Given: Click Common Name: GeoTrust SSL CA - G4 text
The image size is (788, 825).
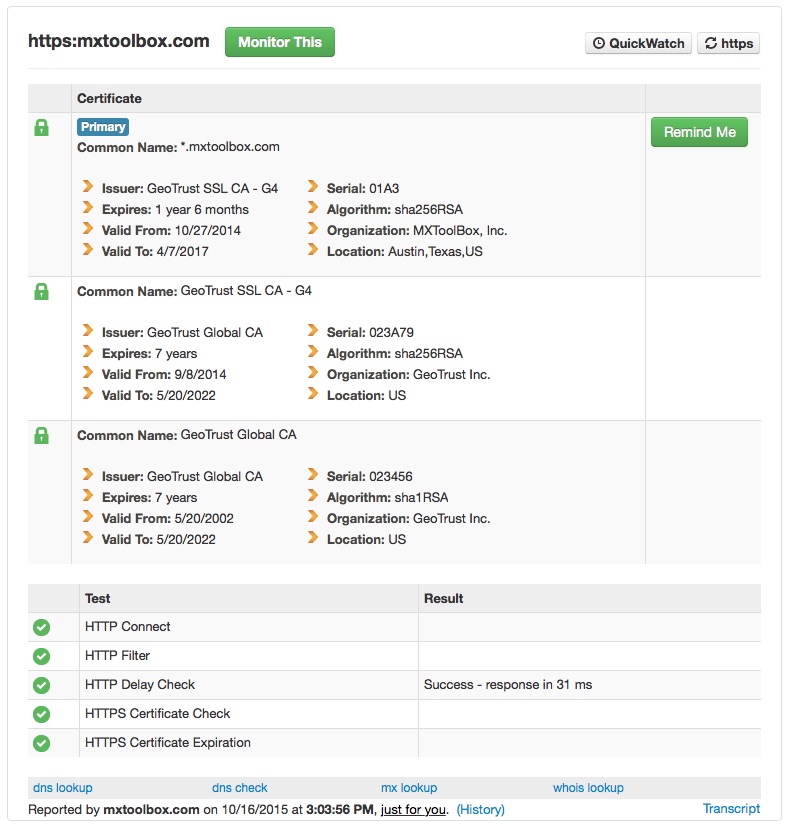Looking at the screenshot, I should 194,291.
